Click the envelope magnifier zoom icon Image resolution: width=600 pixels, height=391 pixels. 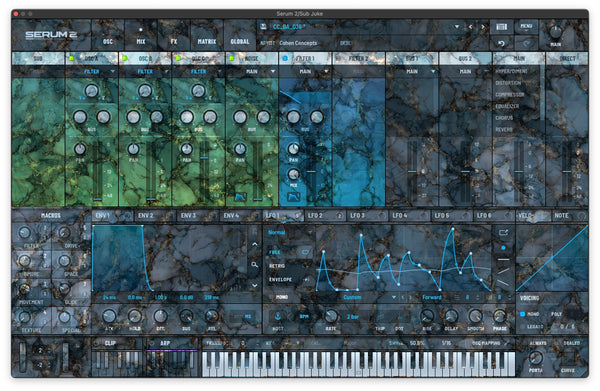254,264
